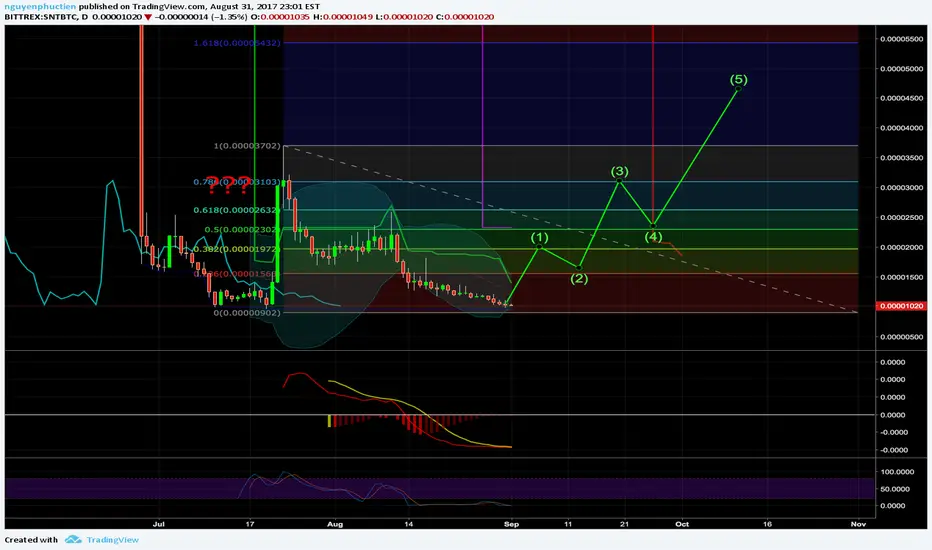Click the 0.00003500 price axis label

pyautogui.click(x=902, y=158)
